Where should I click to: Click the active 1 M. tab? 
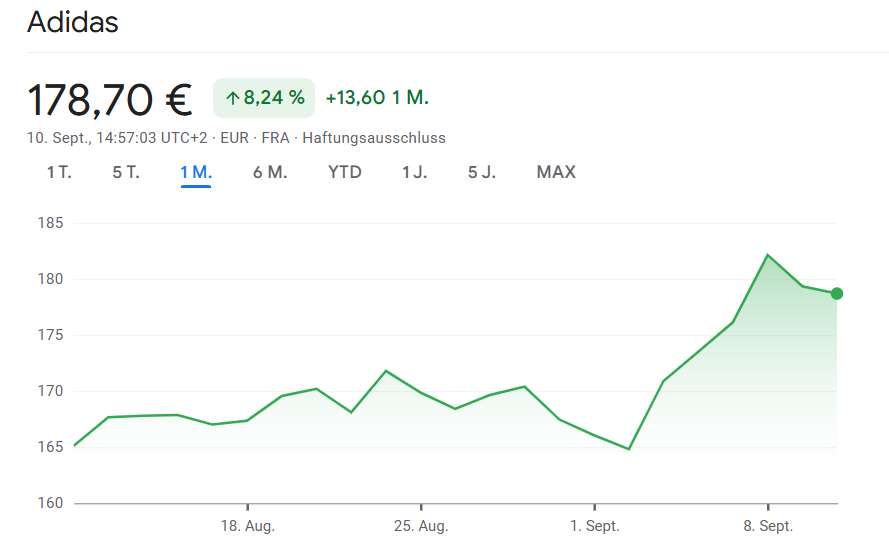(x=196, y=172)
